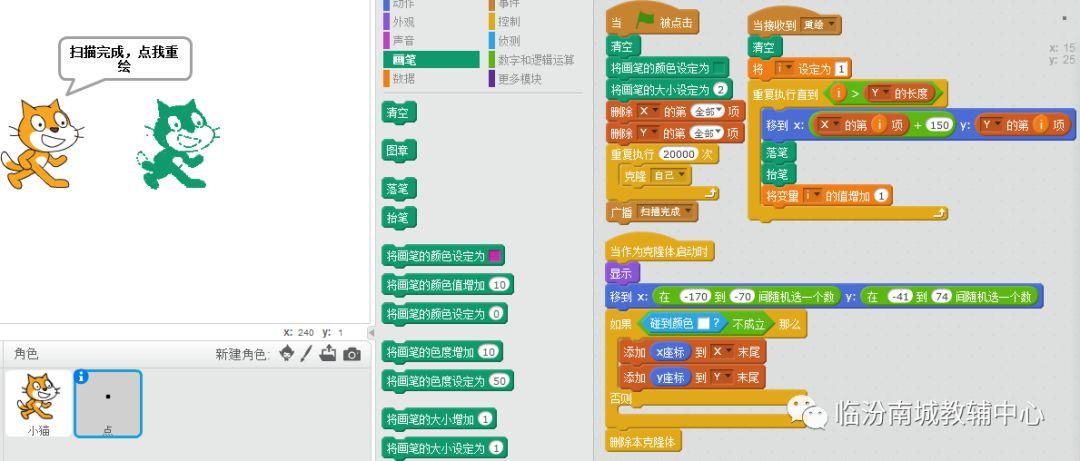Click the 角色 panel label
Viewport: 1080px width, 461px height.
(26, 354)
